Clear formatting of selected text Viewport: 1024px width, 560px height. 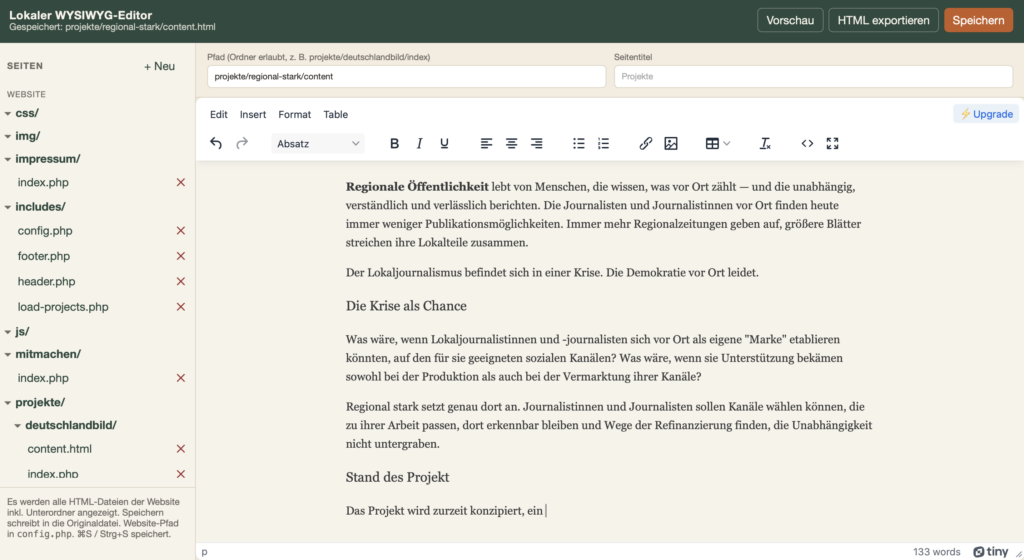(x=765, y=144)
